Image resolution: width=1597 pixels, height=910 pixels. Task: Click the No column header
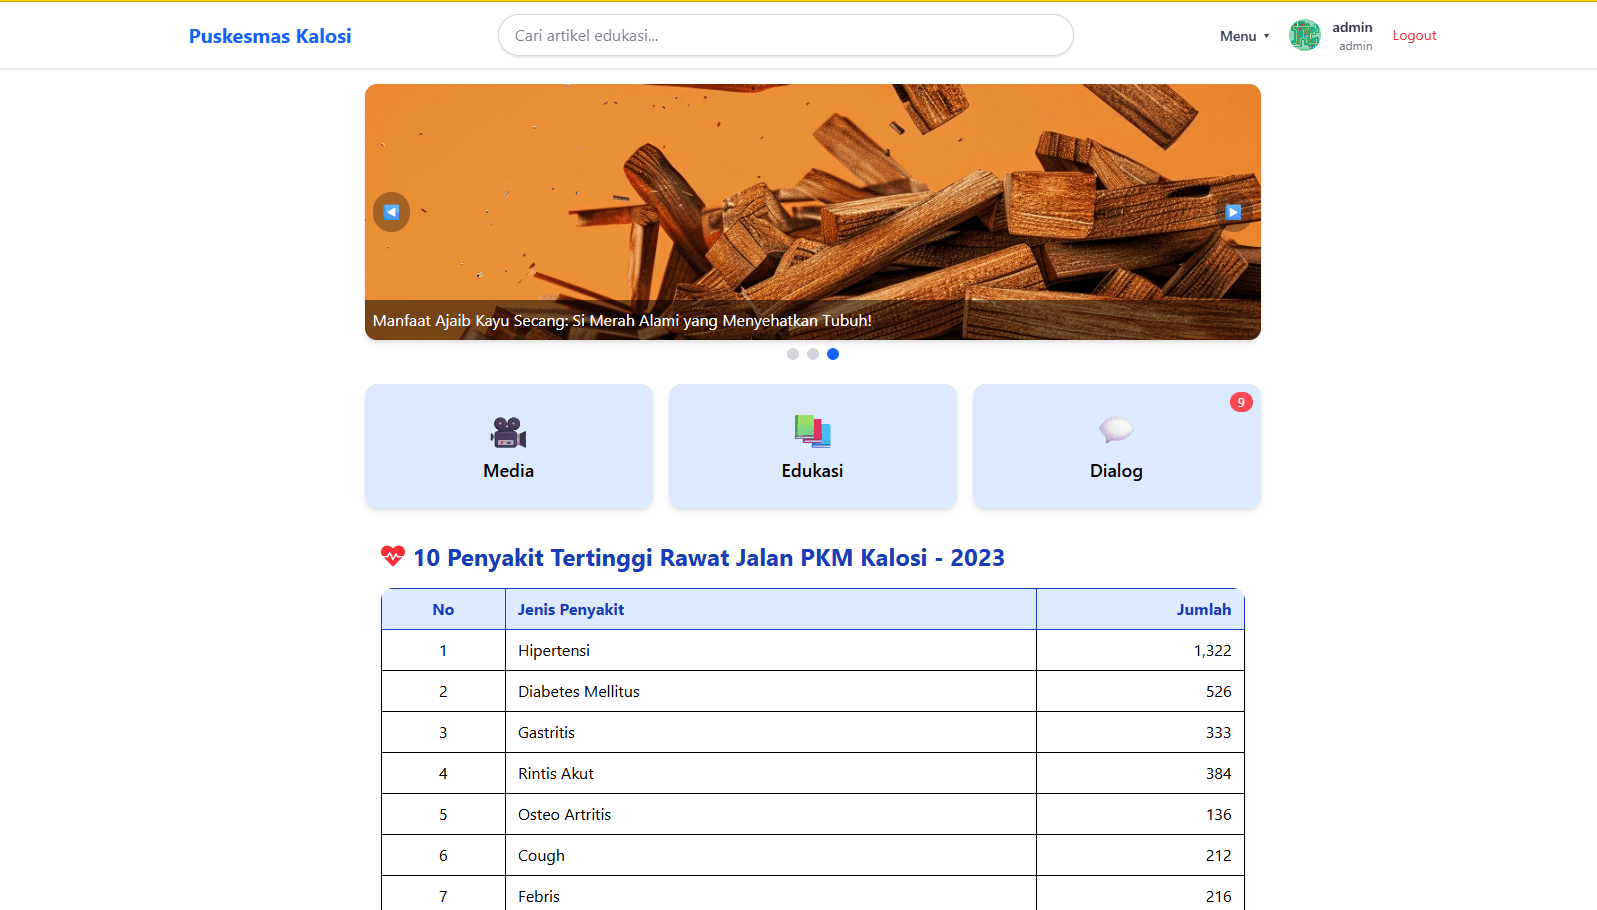coord(443,610)
